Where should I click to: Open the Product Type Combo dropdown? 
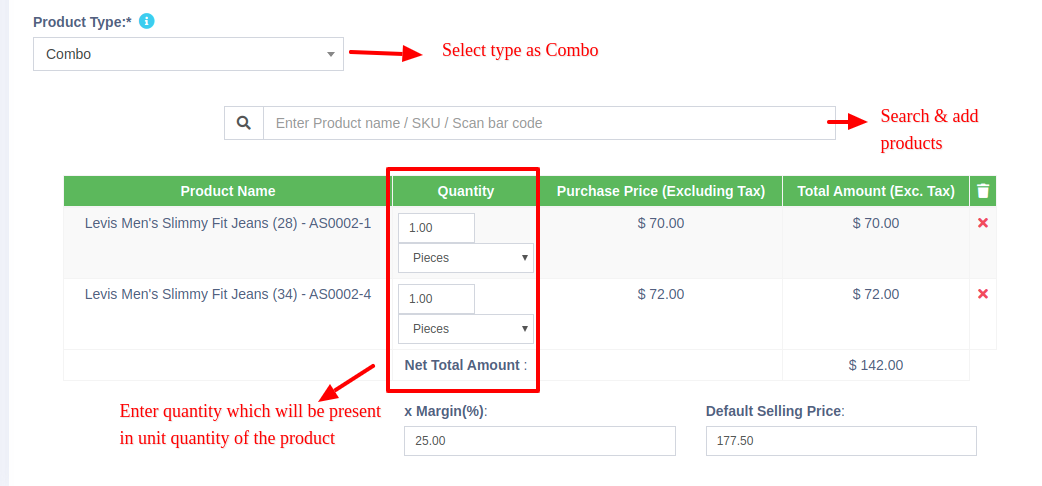coord(188,54)
